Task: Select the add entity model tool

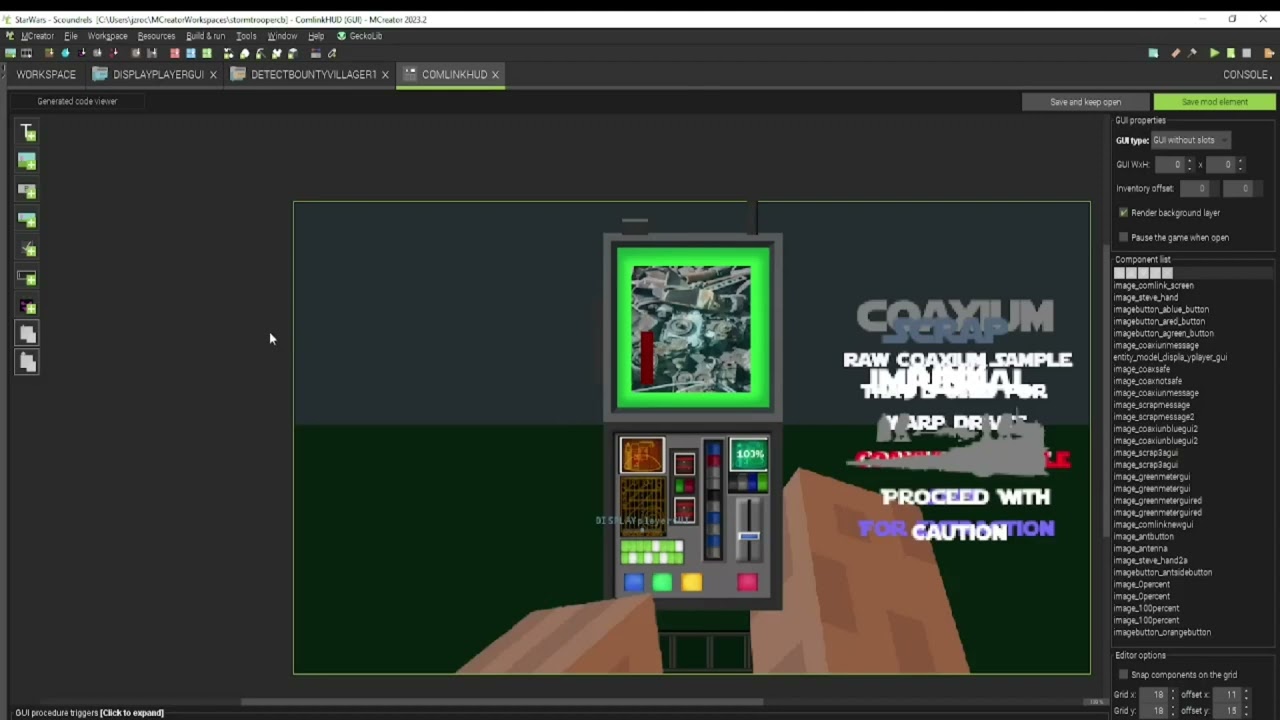Action: pyautogui.click(x=27, y=306)
